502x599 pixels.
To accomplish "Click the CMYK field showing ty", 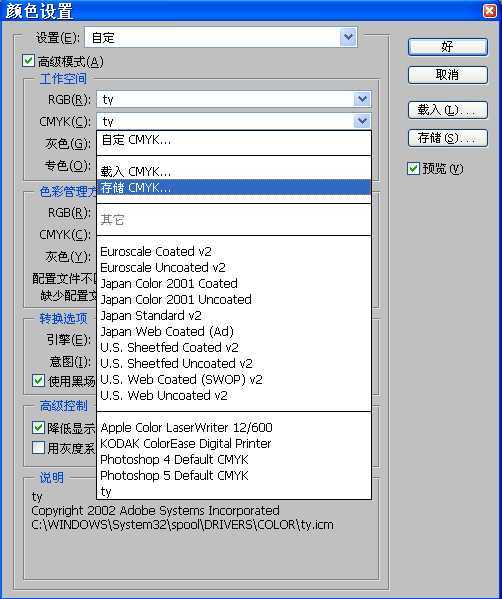I will click(233, 121).
